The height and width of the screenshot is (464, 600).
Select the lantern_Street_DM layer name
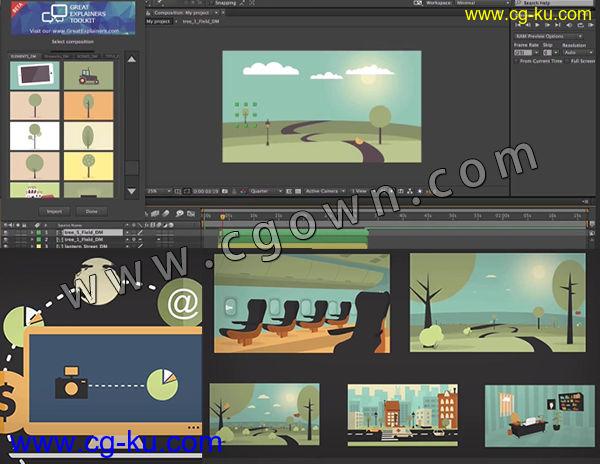(x=86, y=246)
